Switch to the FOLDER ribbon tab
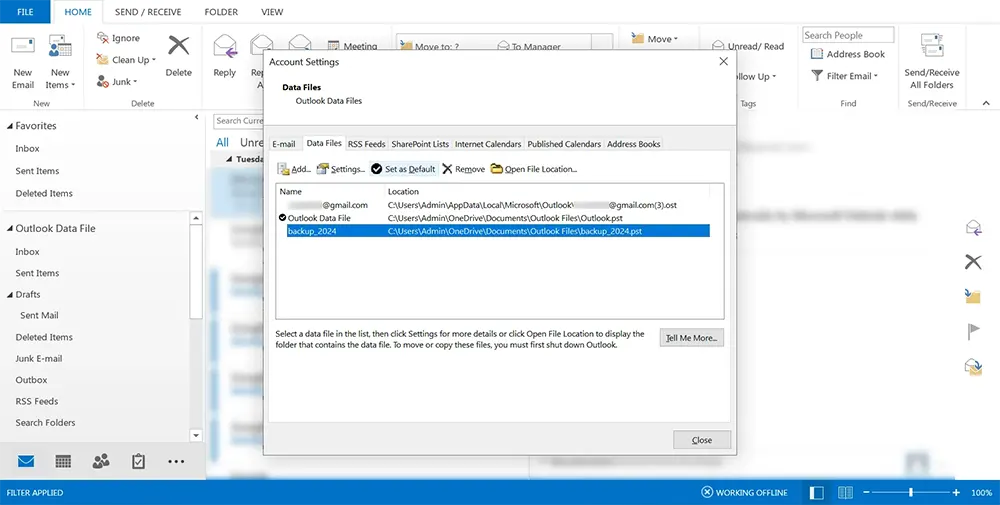Screen dimensions: 1000x505 pos(221,11)
